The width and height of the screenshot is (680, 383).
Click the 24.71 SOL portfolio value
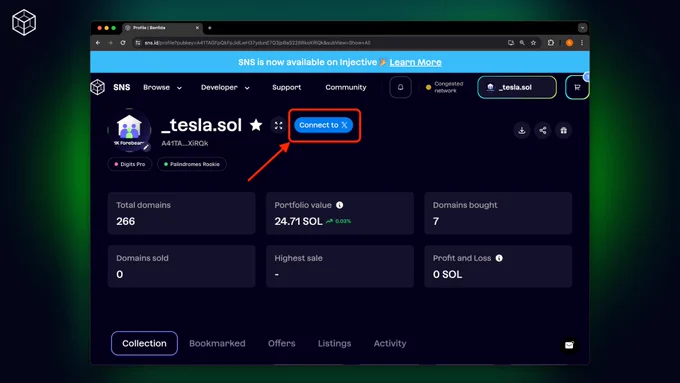tap(298, 221)
